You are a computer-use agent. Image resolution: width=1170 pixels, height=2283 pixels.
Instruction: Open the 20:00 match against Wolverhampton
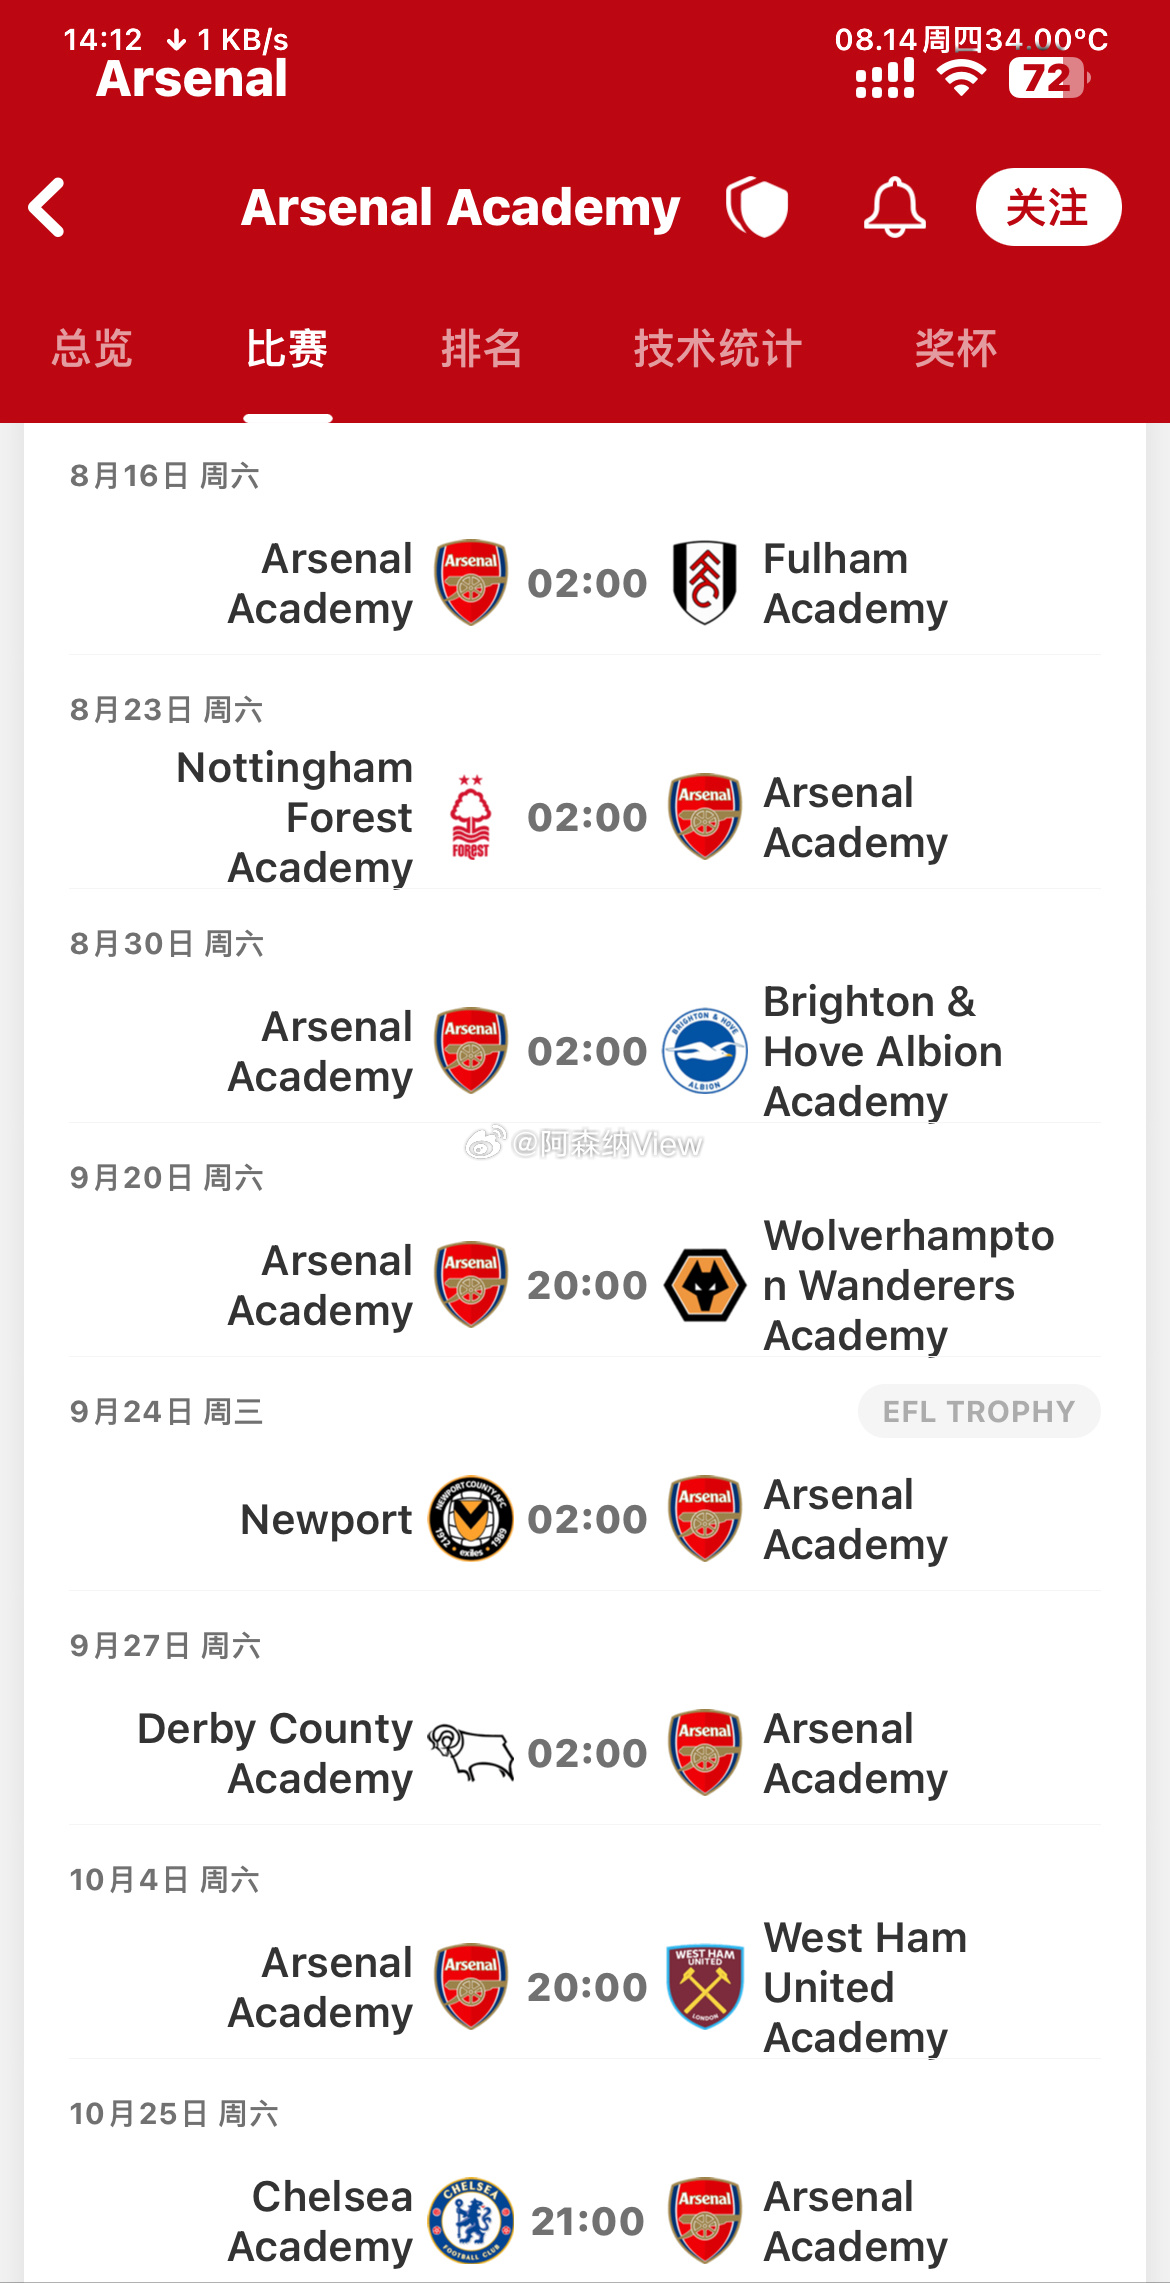(585, 1285)
